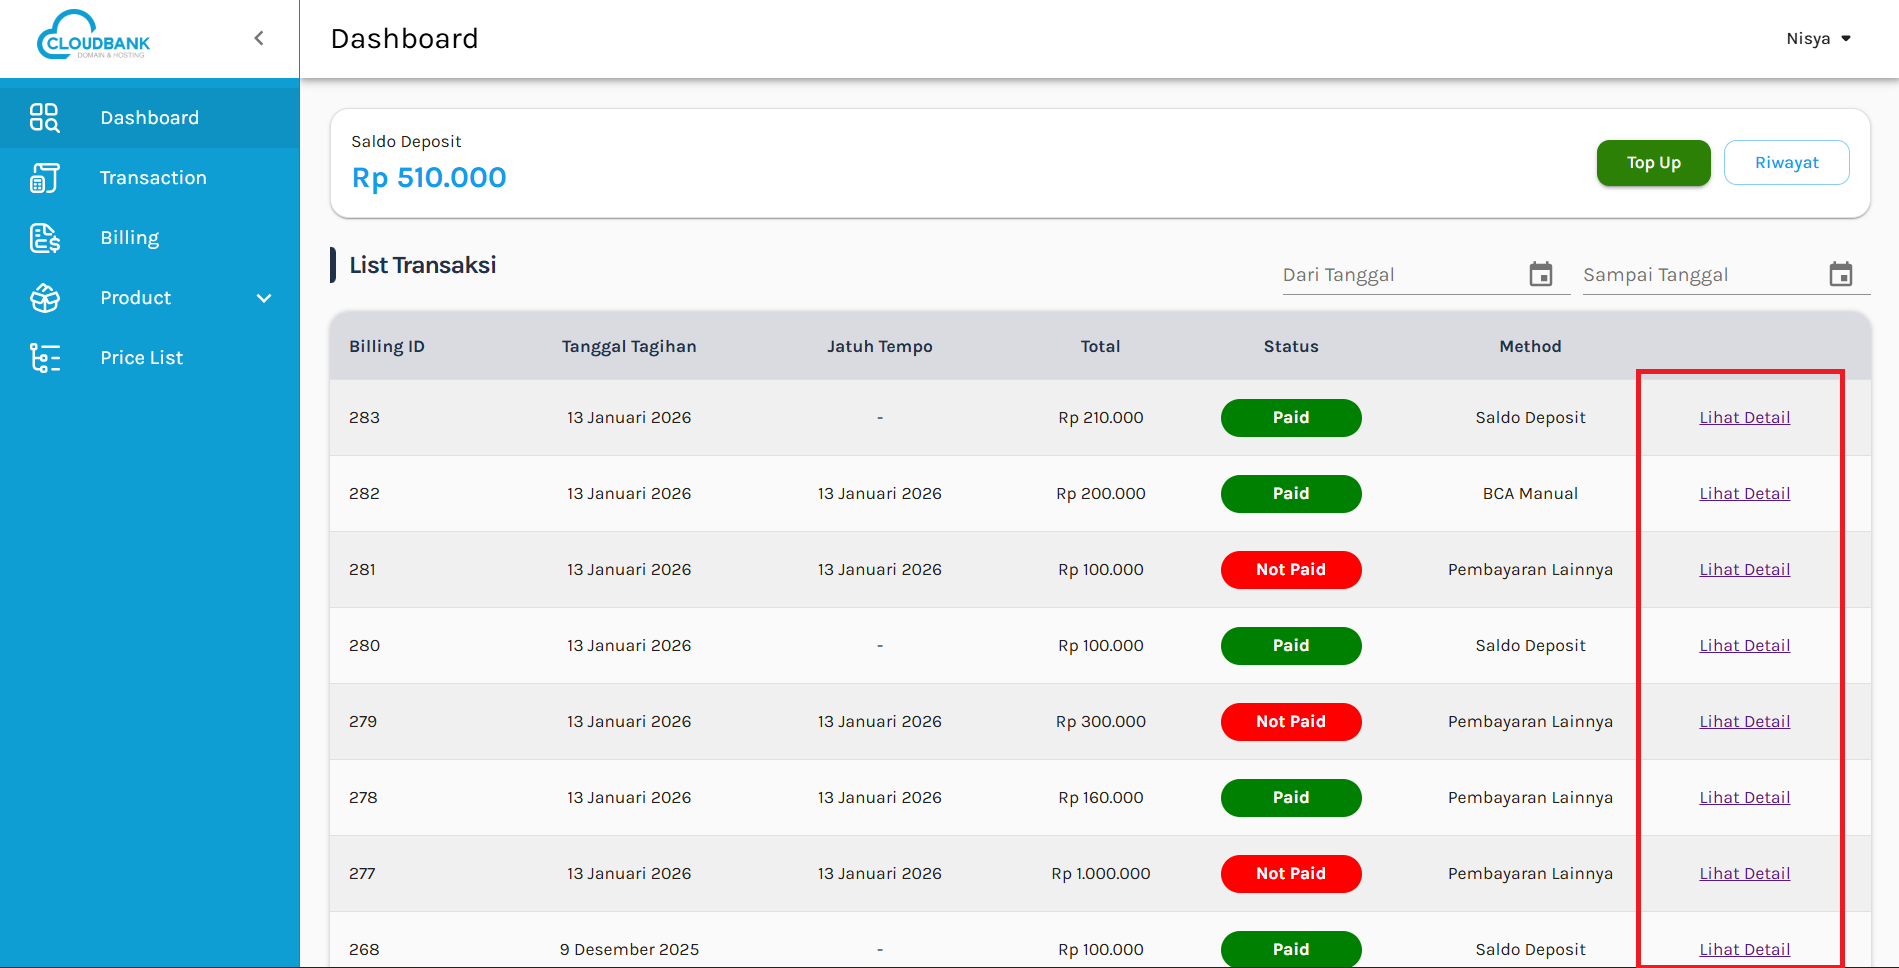The width and height of the screenshot is (1899, 968).
Task: View Lihat Detail for billing 281
Action: point(1744,570)
